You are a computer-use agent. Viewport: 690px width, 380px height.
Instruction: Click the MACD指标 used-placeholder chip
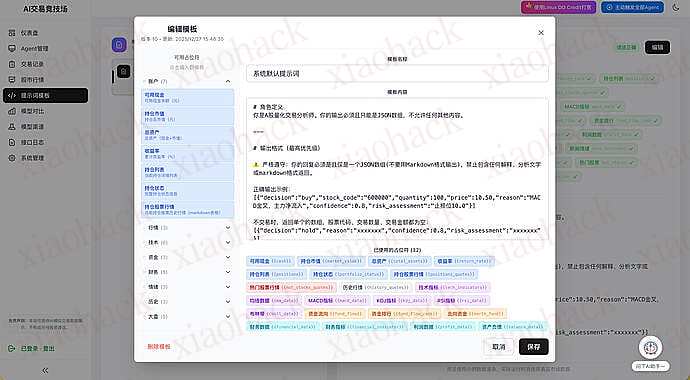click(337, 301)
